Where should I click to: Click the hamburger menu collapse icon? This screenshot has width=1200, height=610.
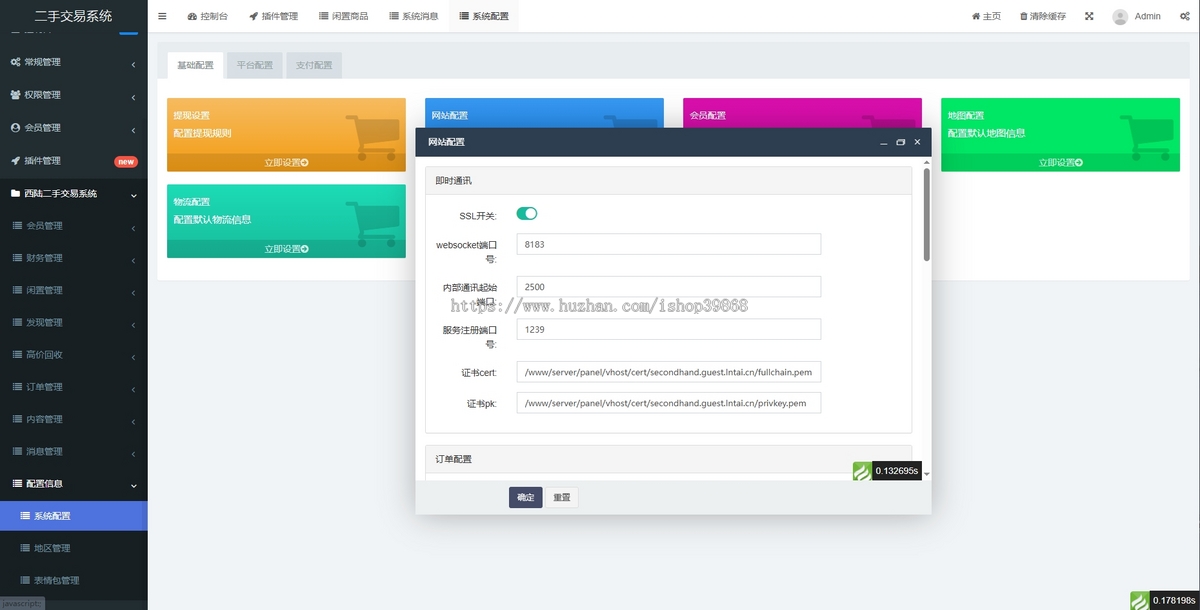162,16
